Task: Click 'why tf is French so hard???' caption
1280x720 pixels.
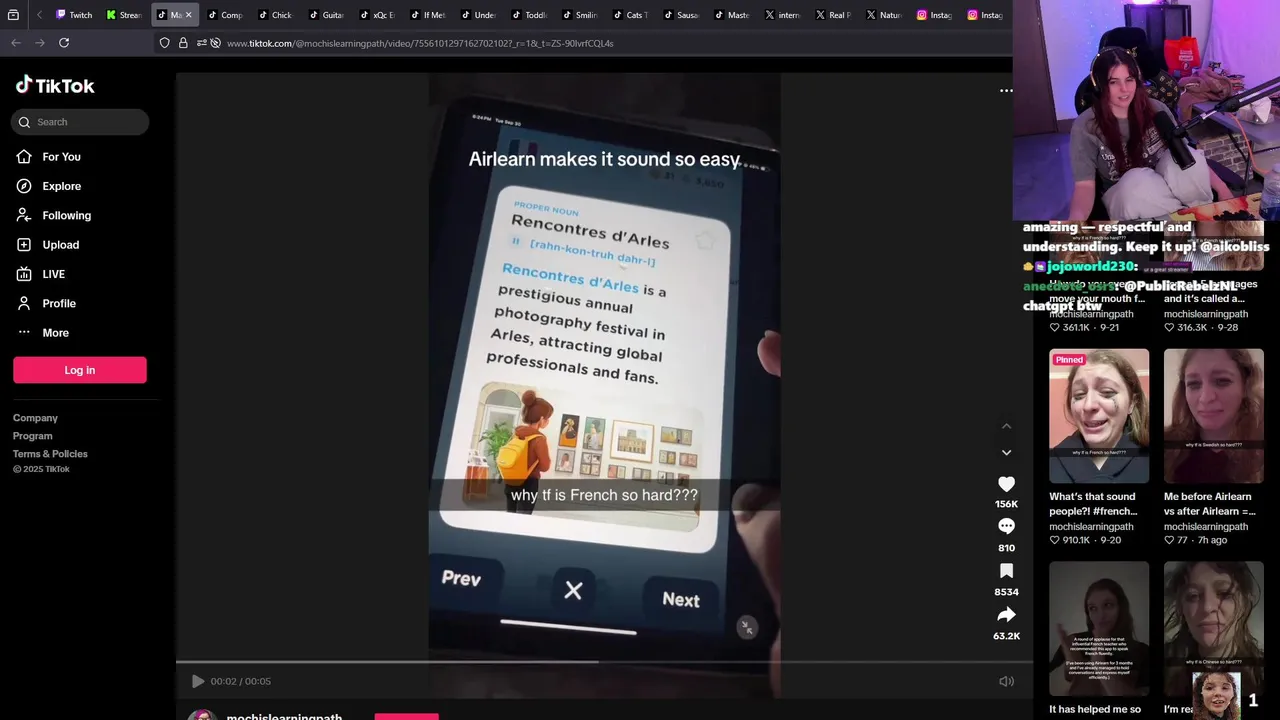Action: (x=604, y=495)
